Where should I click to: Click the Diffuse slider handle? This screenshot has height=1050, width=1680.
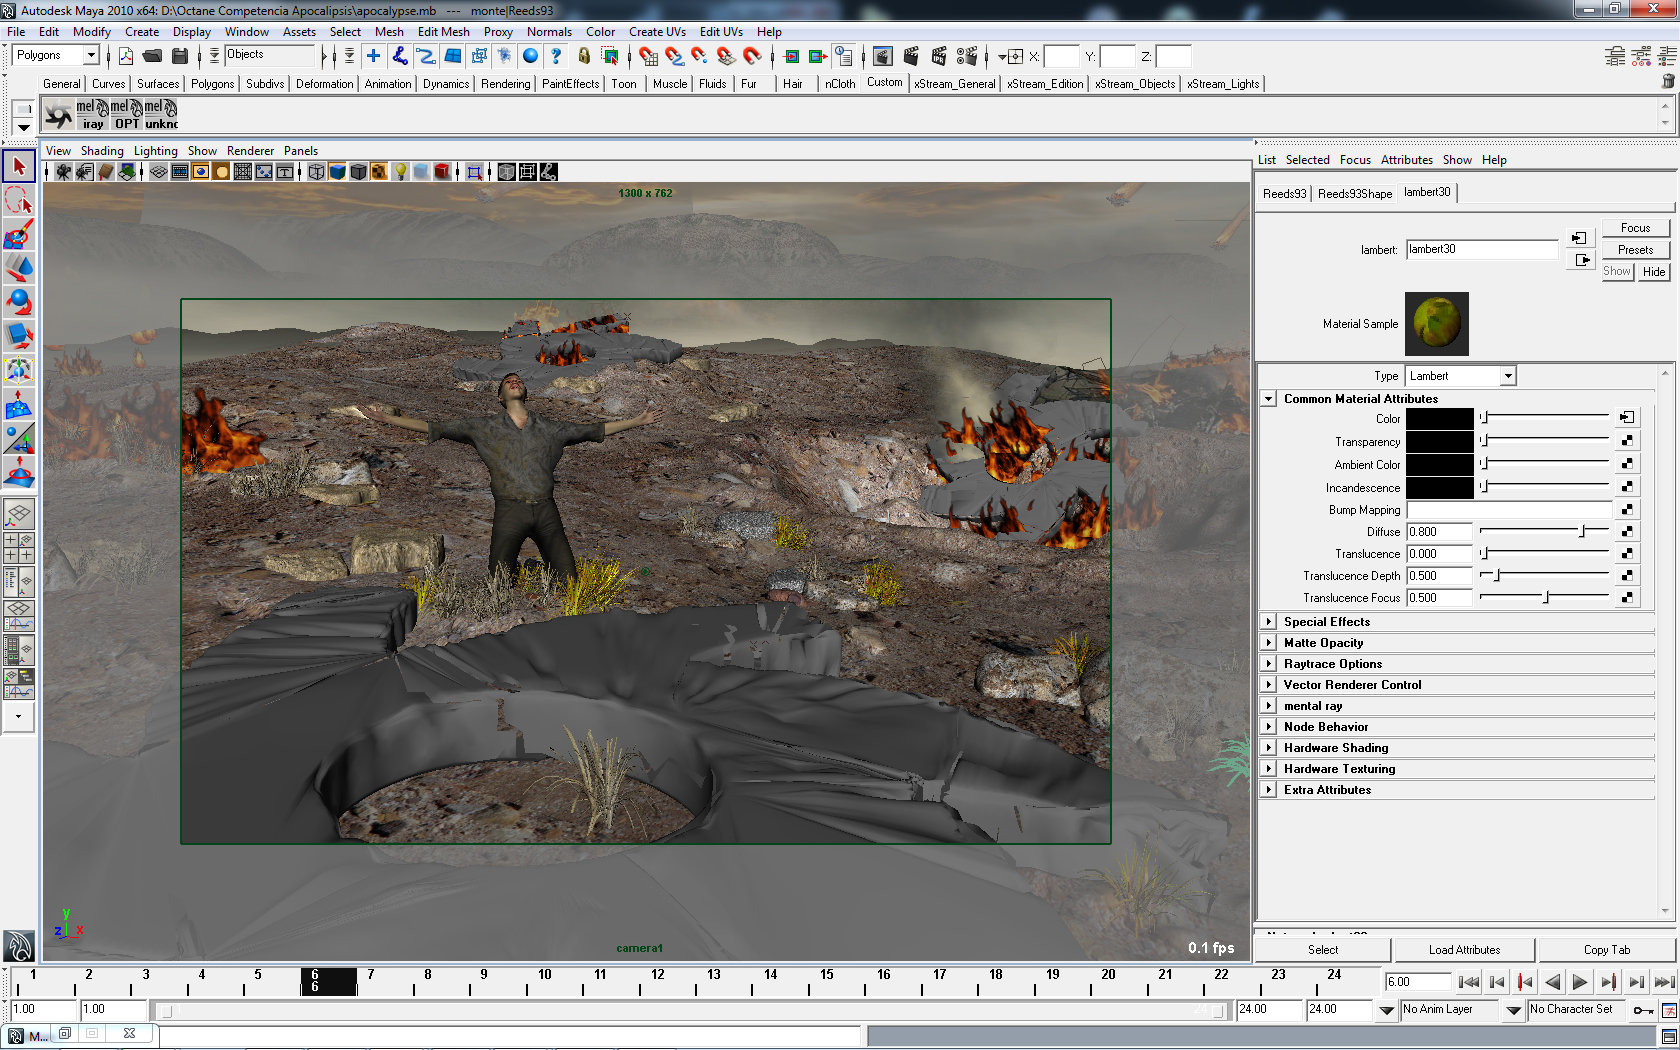(x=1582, y=532)
